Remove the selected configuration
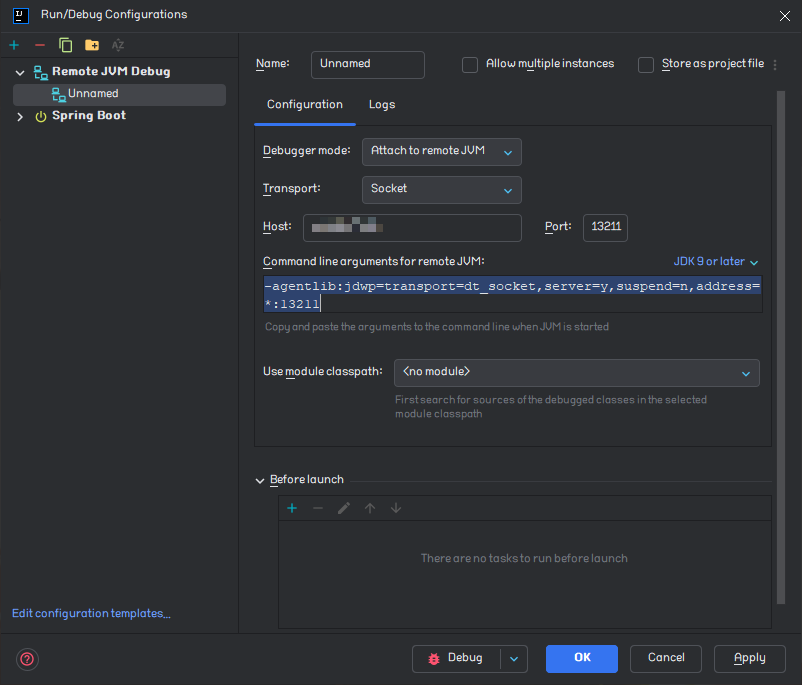This screenshot has height=685, width=802. tap(40, 45)
